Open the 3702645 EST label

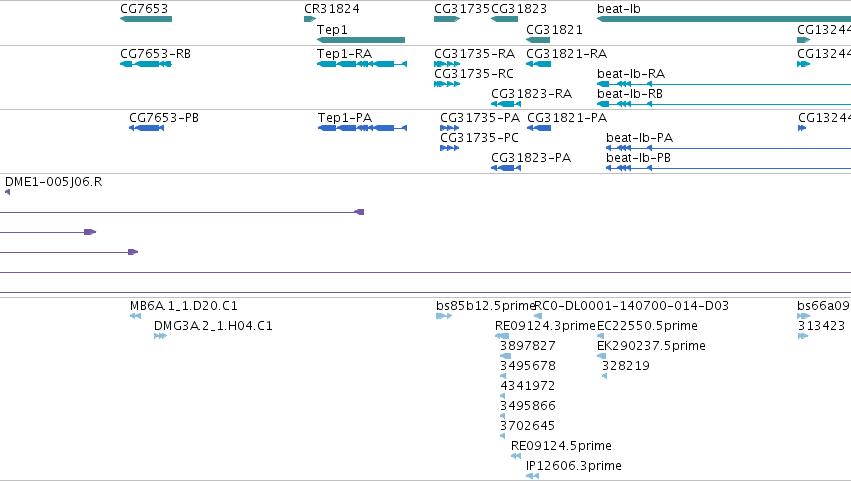tap(528, 426)
